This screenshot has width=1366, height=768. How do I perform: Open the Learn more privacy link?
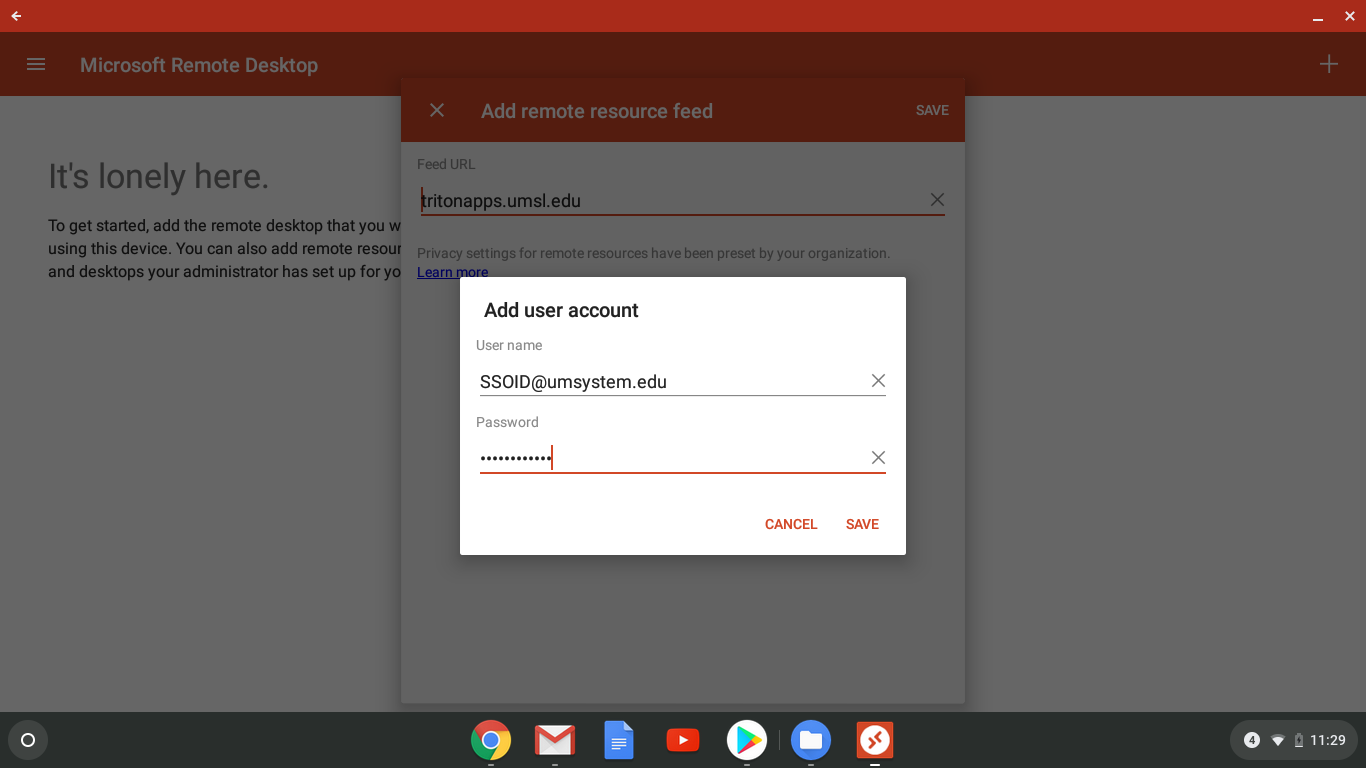(x=452, y=272)
